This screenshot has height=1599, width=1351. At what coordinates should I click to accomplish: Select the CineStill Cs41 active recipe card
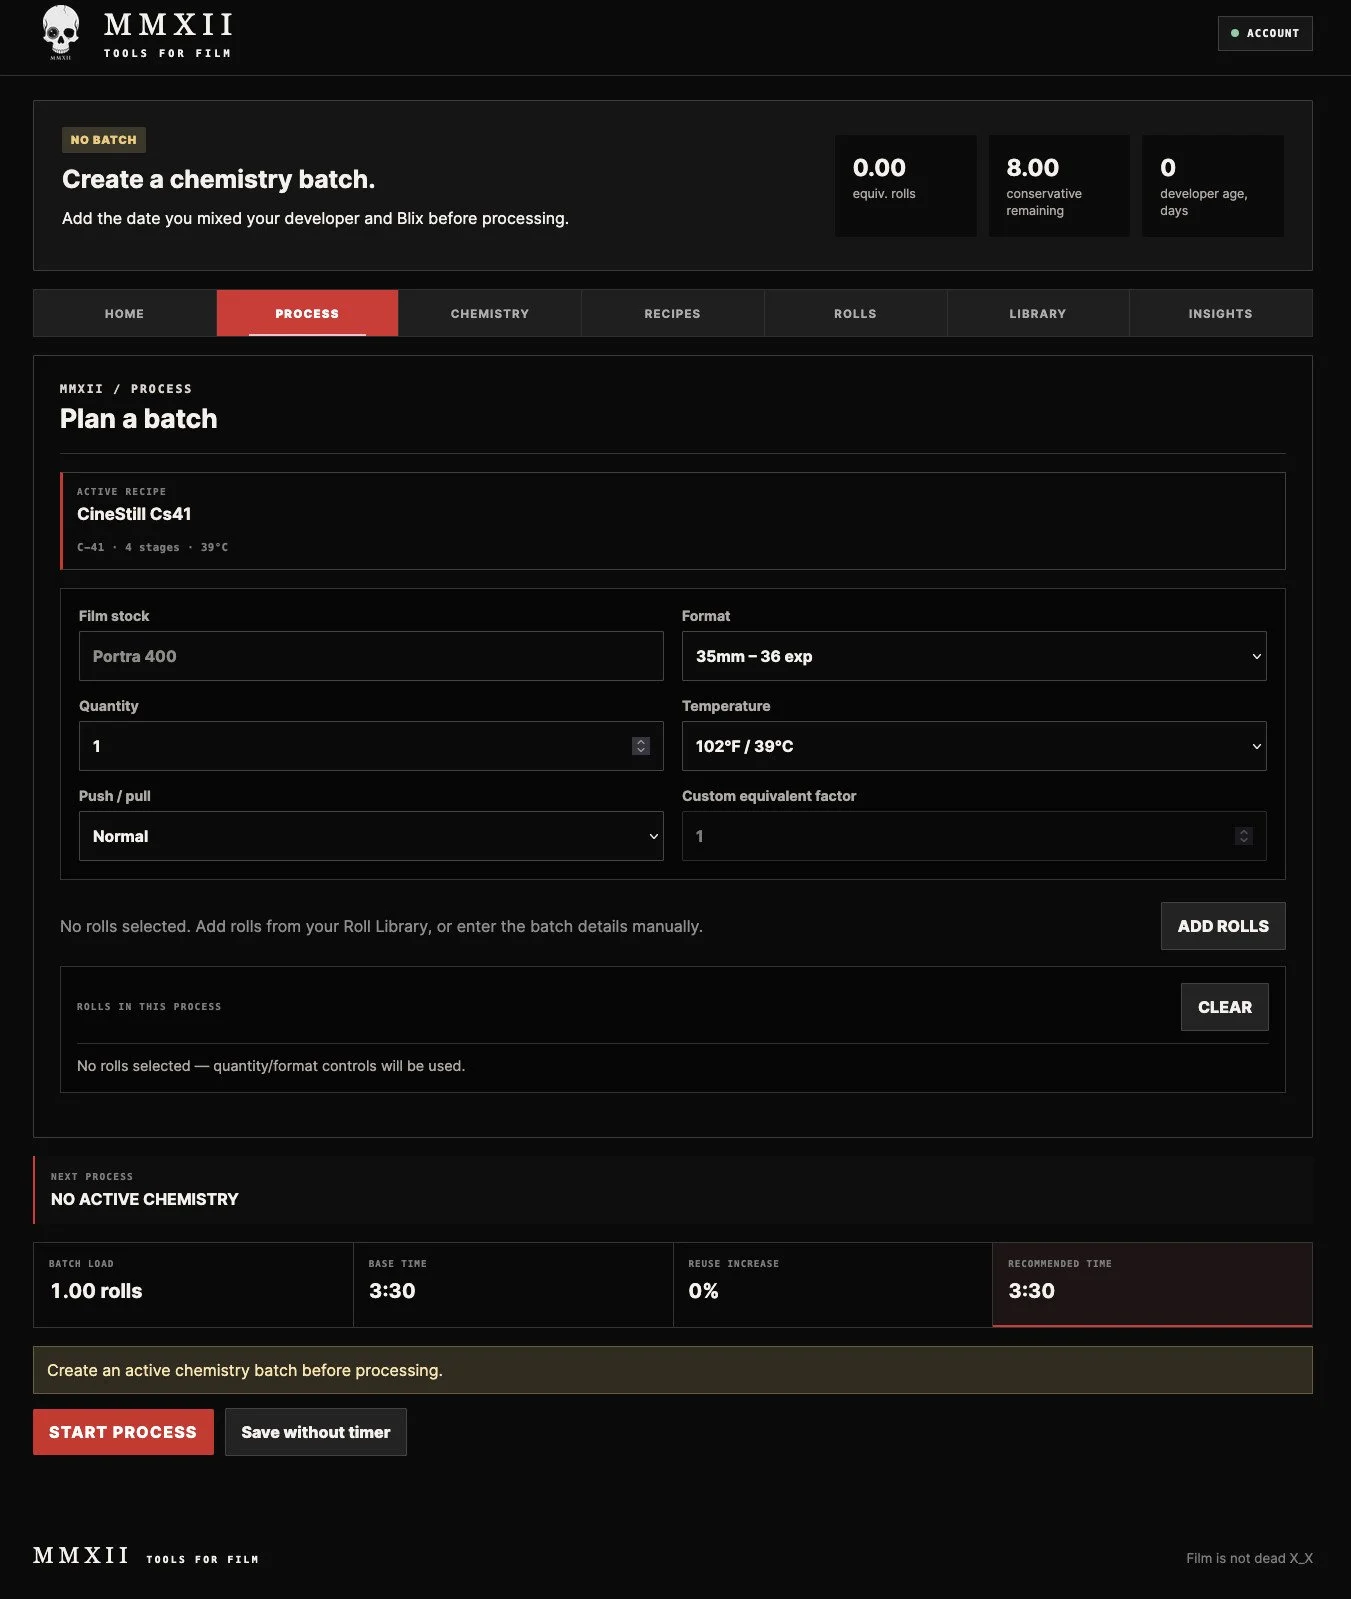point(672,521)
